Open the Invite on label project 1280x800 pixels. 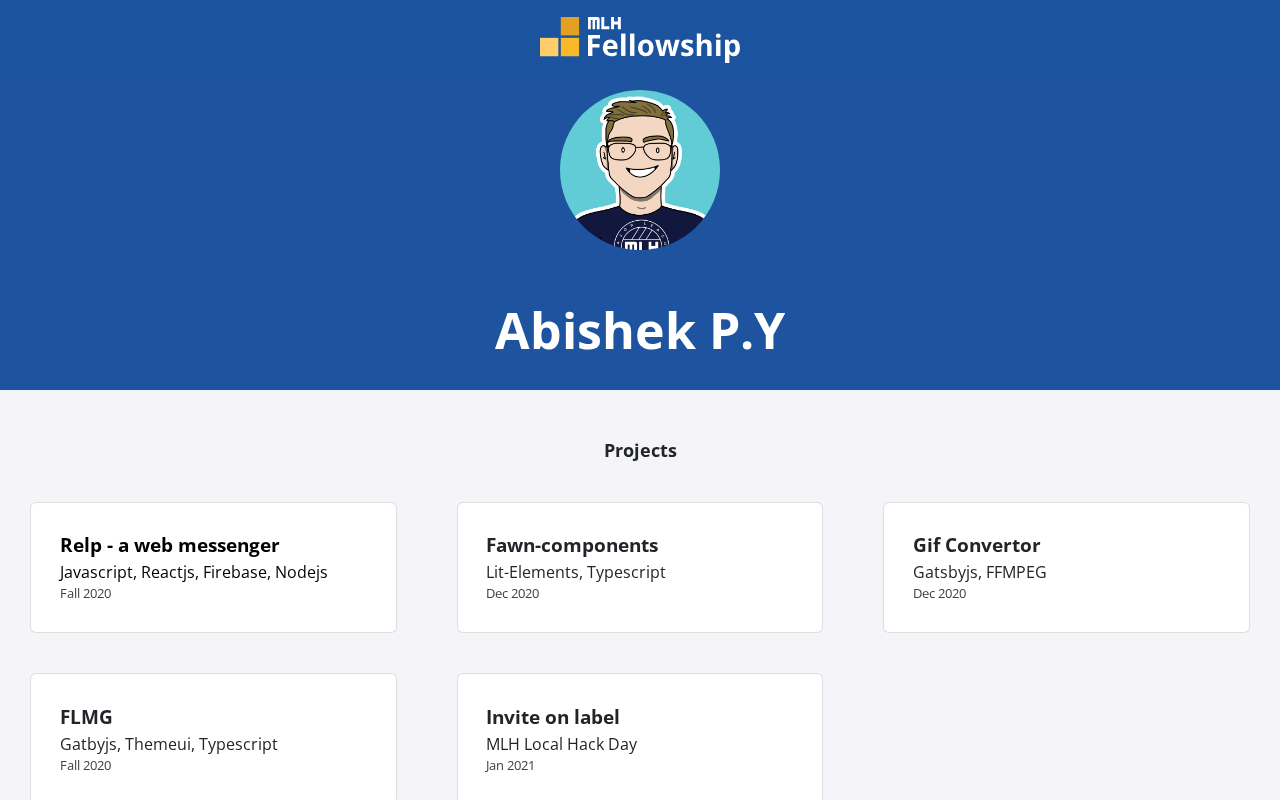pos(553,717)
